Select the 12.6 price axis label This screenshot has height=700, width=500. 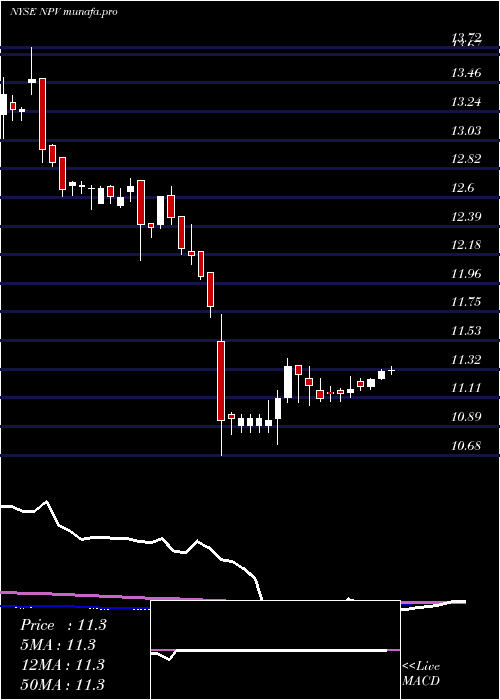(x=463, y=188)
